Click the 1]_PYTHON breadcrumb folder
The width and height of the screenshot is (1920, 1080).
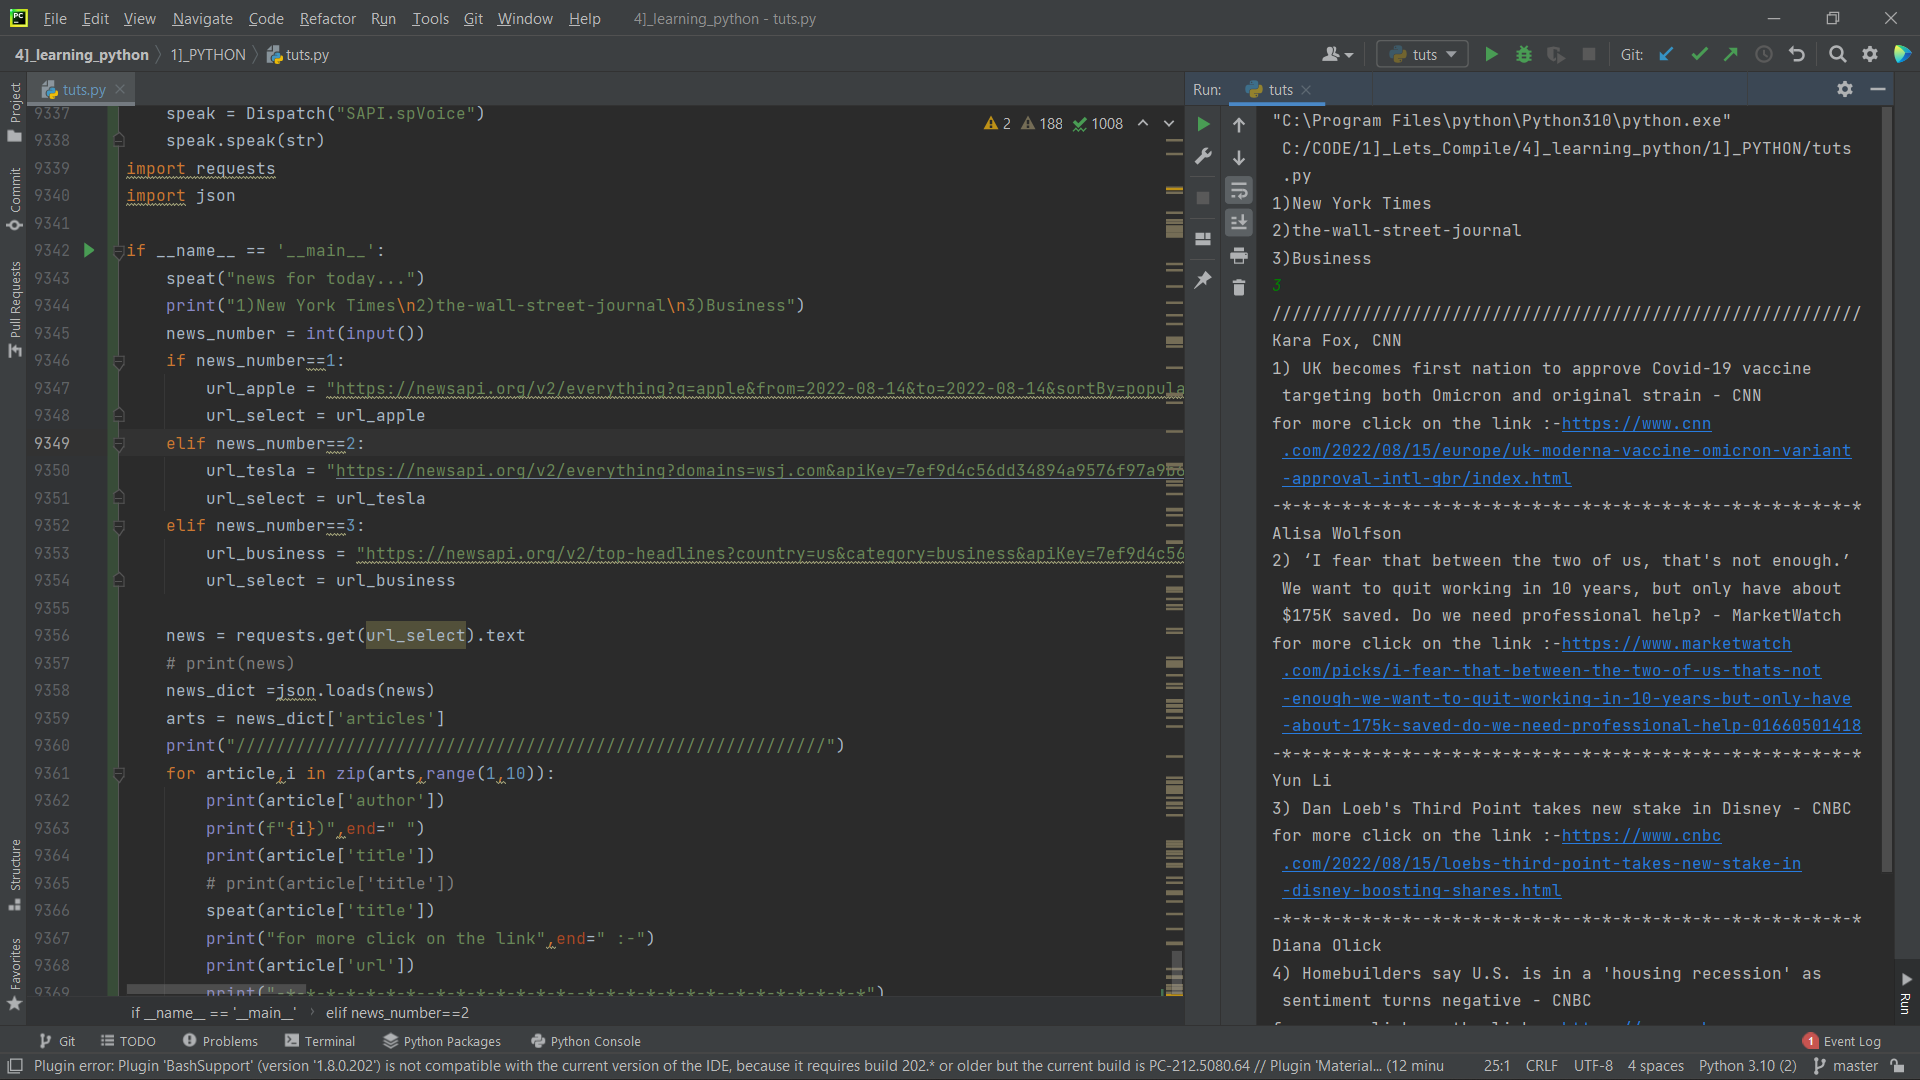coord(207,55)
